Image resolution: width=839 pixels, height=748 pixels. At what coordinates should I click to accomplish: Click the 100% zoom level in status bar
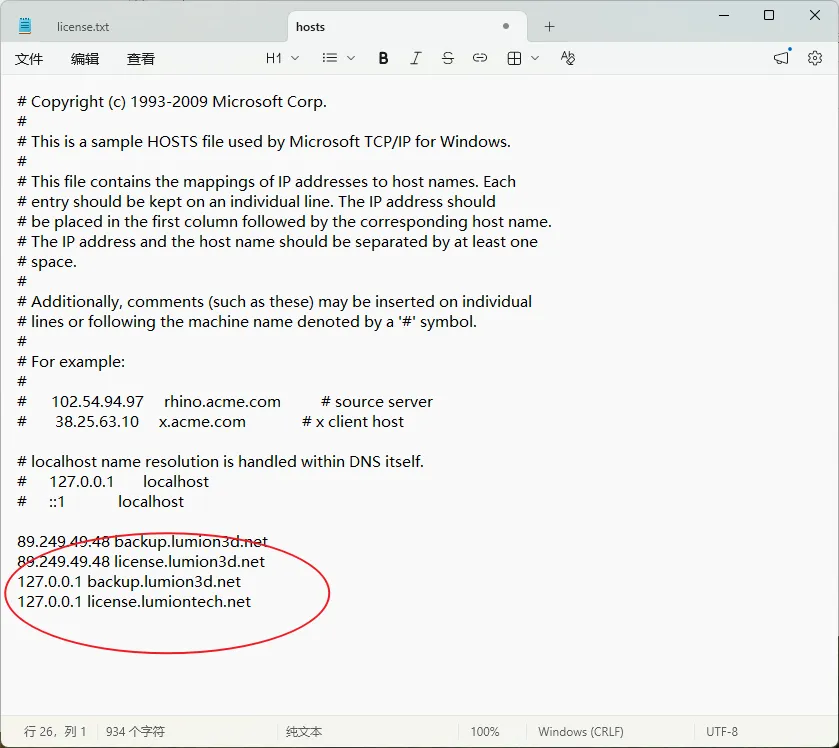pos(485,731)
